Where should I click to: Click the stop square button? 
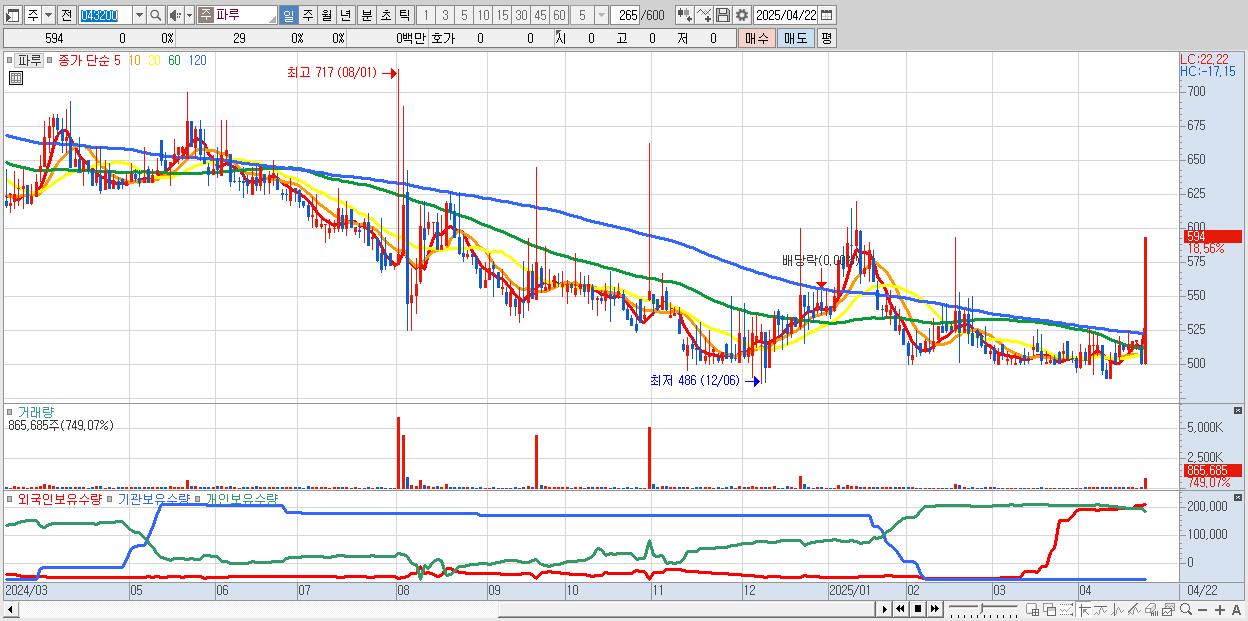coord(917,609)
